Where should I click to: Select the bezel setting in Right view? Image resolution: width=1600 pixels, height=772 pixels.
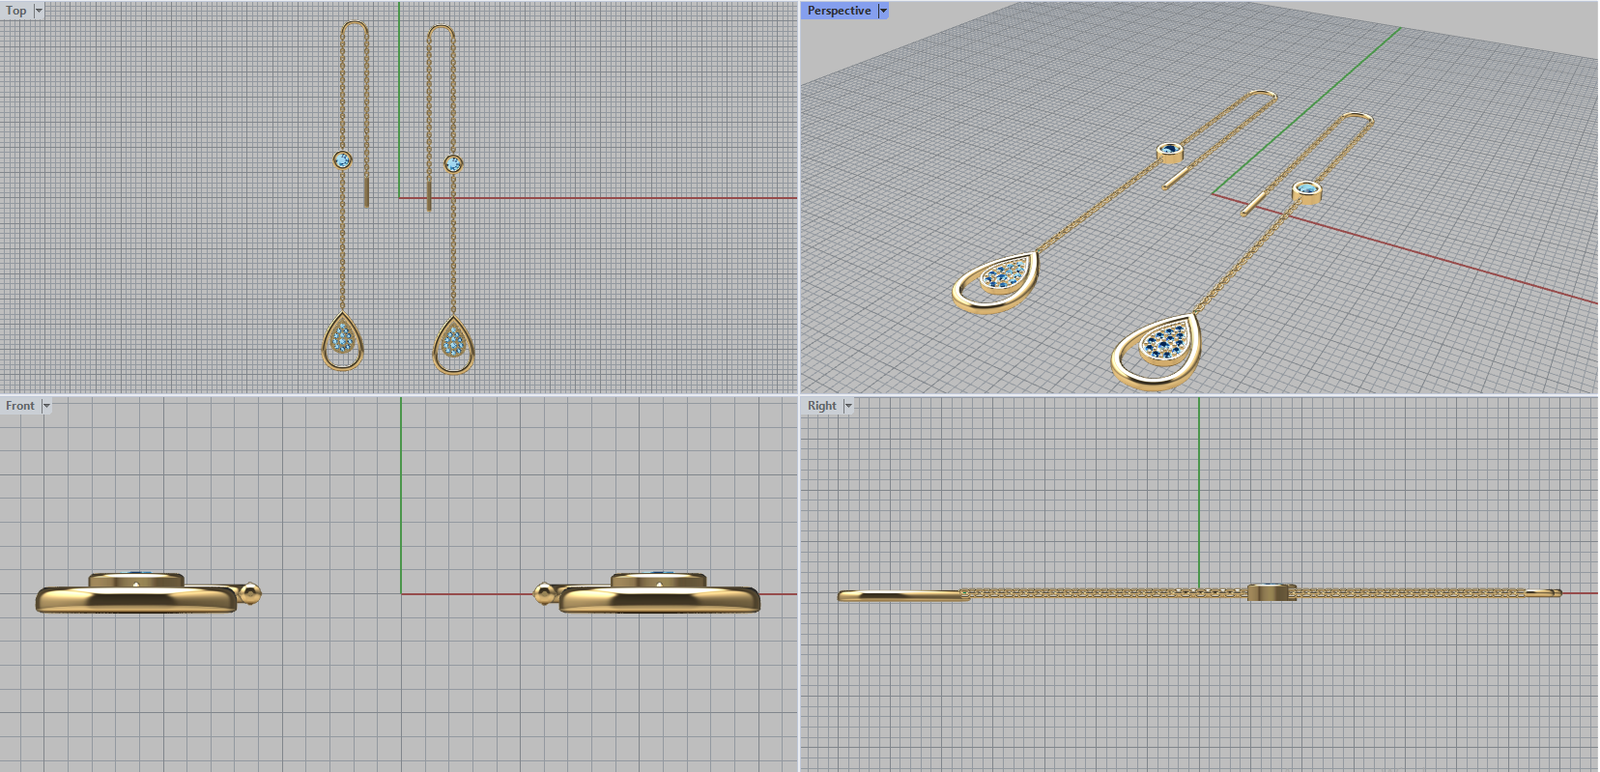pyautogui.click(x=1271, y=592)
